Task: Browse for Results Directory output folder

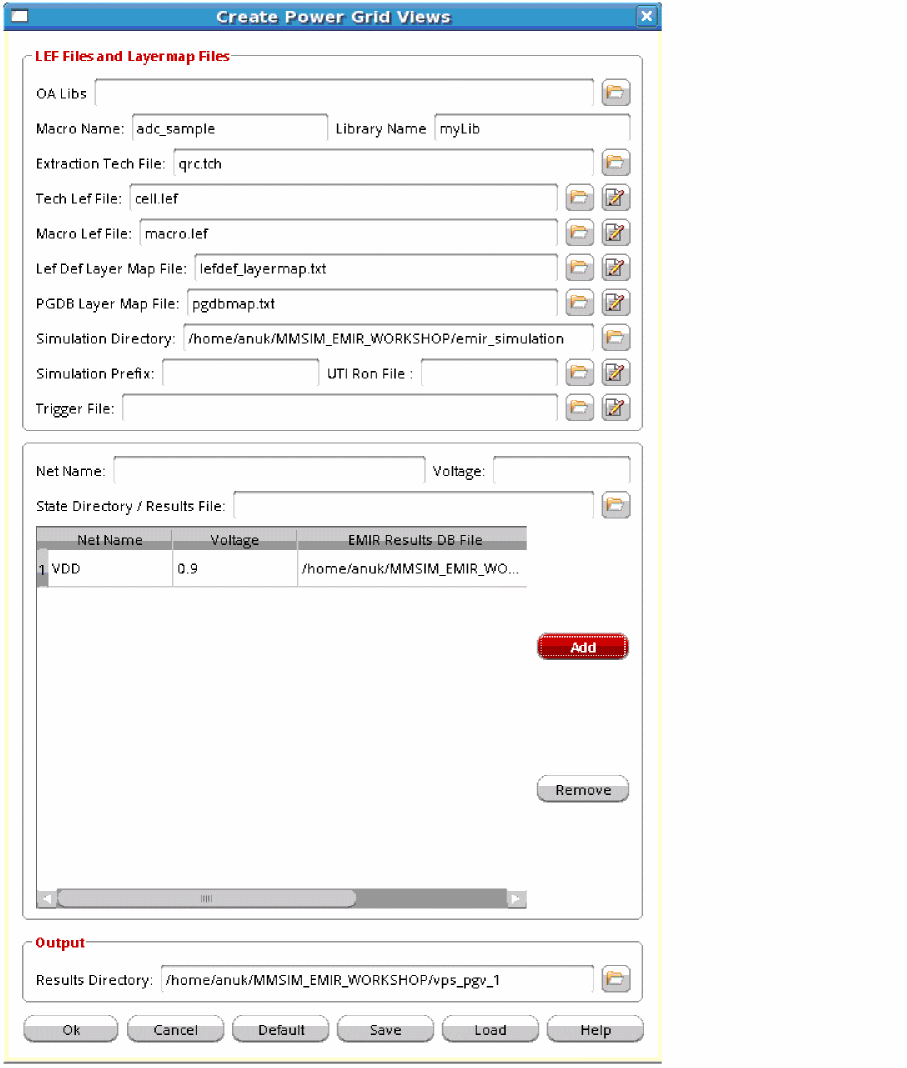Action: 616,979
